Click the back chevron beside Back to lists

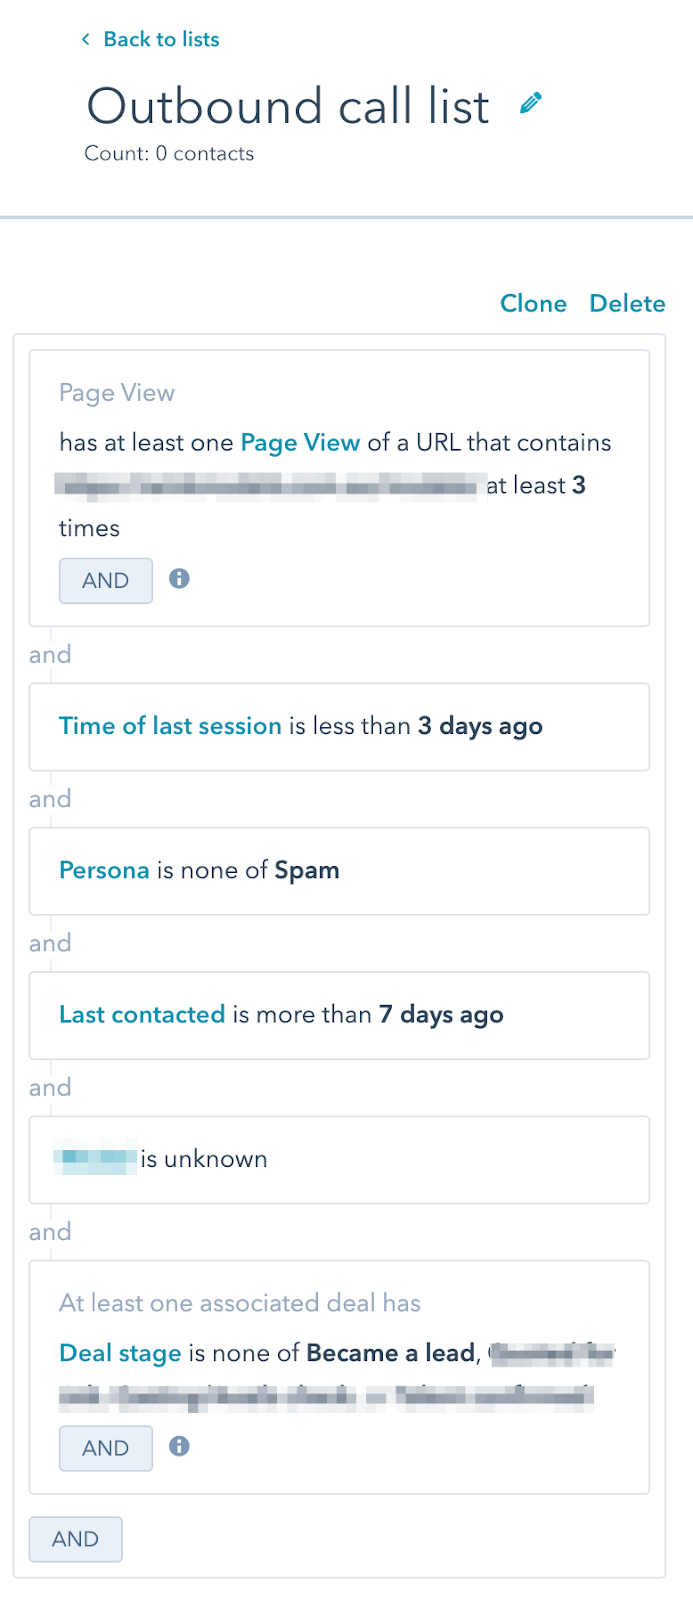[x=84, y=39]
